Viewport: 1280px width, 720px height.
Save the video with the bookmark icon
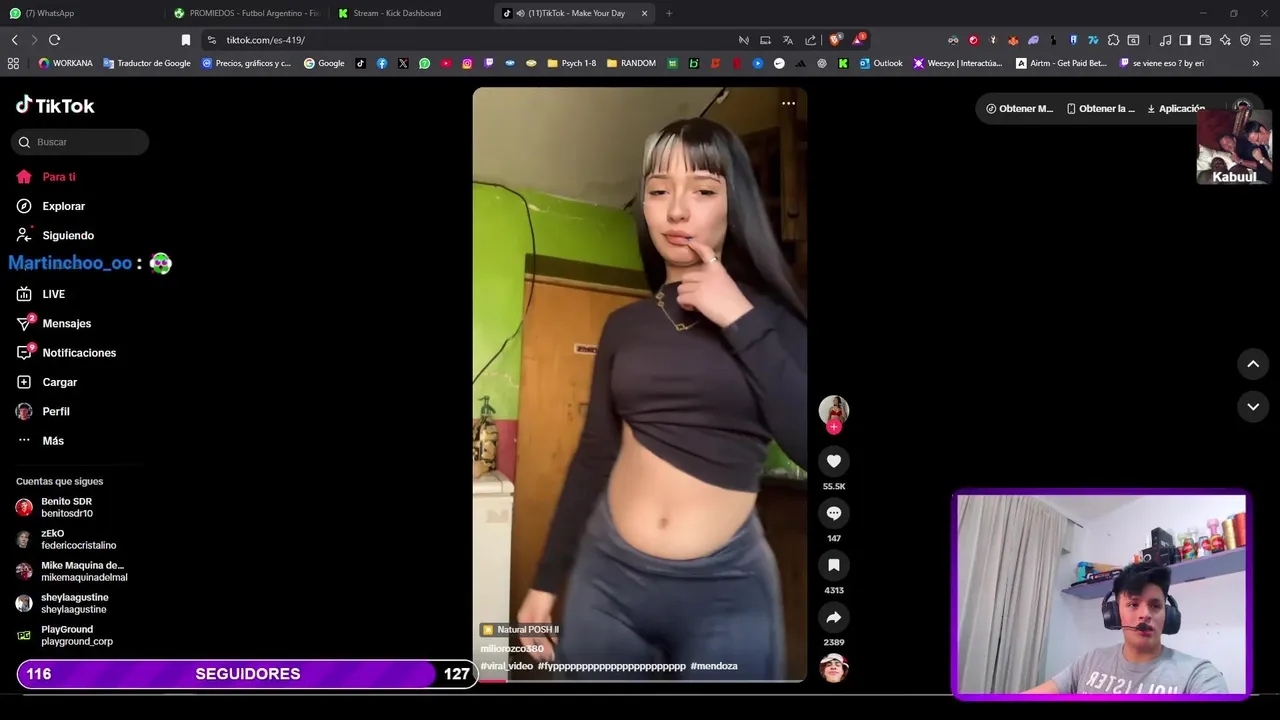tap(833, 565)
